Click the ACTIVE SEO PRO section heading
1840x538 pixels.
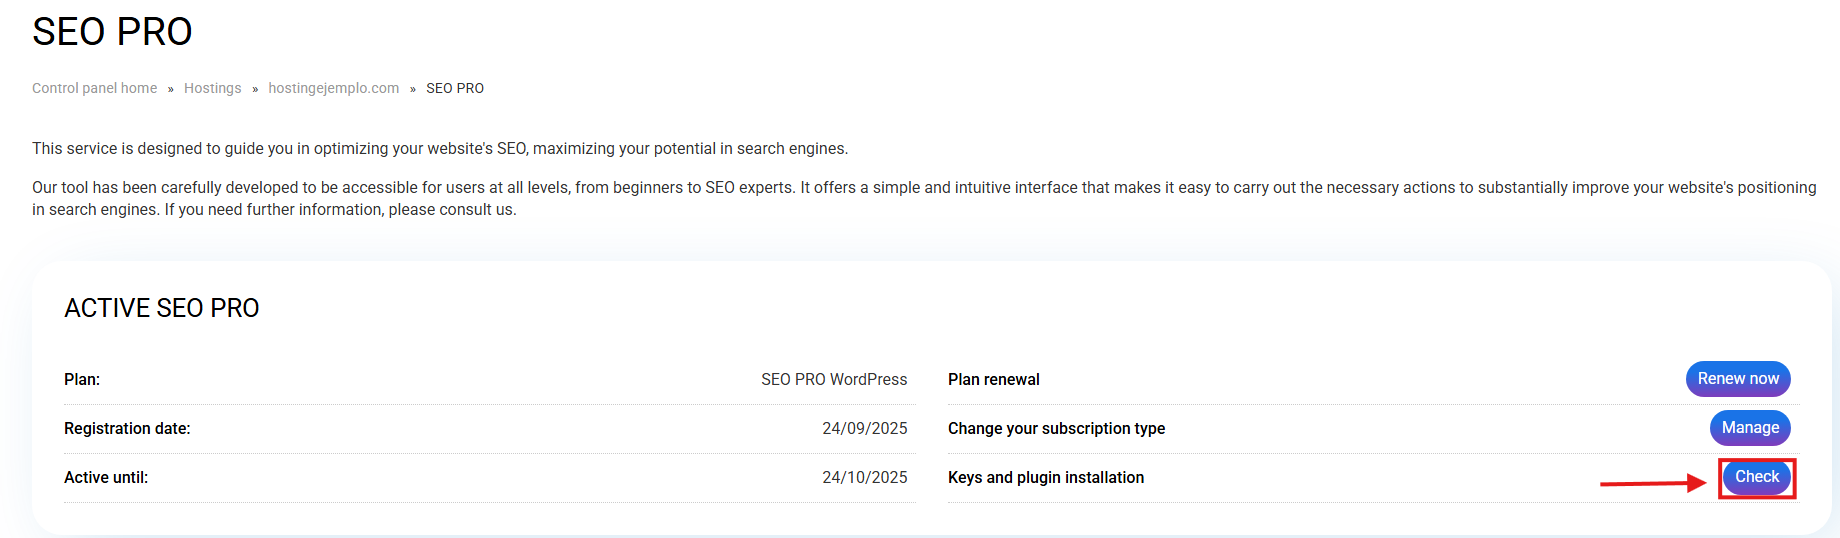click(x=161, y=308)
